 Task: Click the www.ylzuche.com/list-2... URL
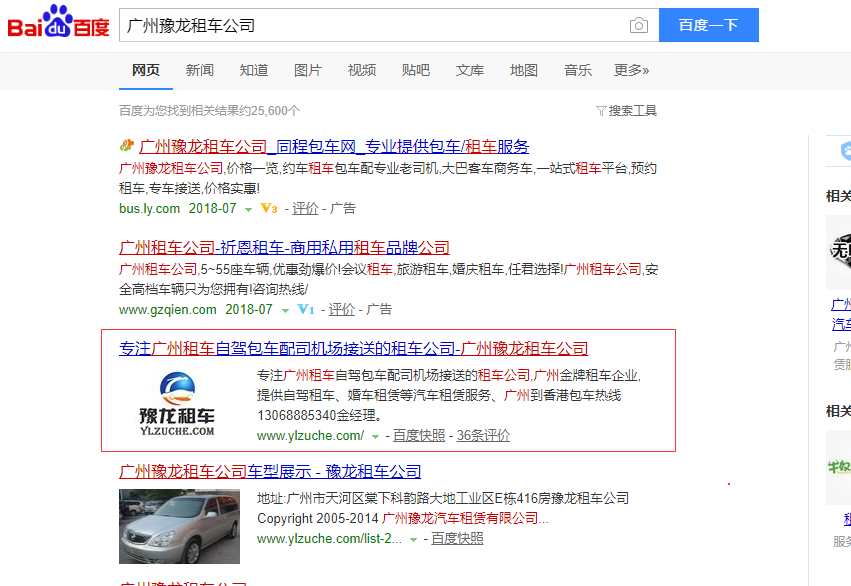point(329,539)
